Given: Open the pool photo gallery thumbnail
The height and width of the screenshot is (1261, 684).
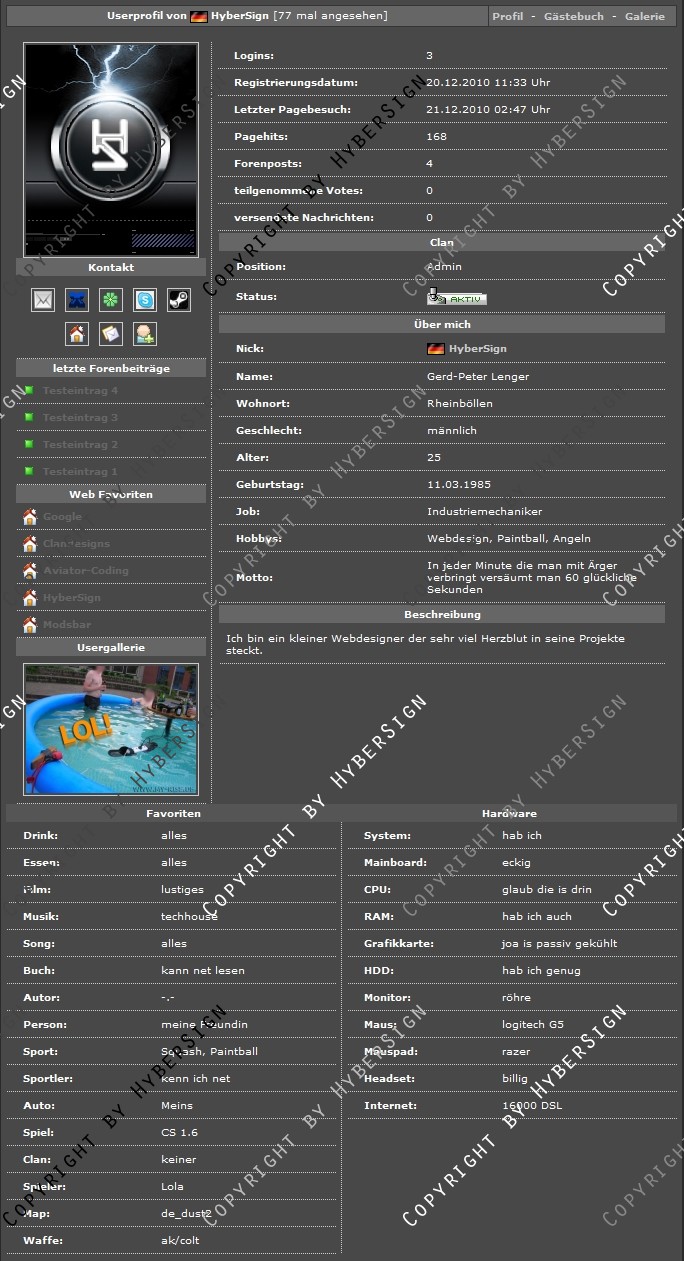Looking at the screenshot, I should point(111,729).
